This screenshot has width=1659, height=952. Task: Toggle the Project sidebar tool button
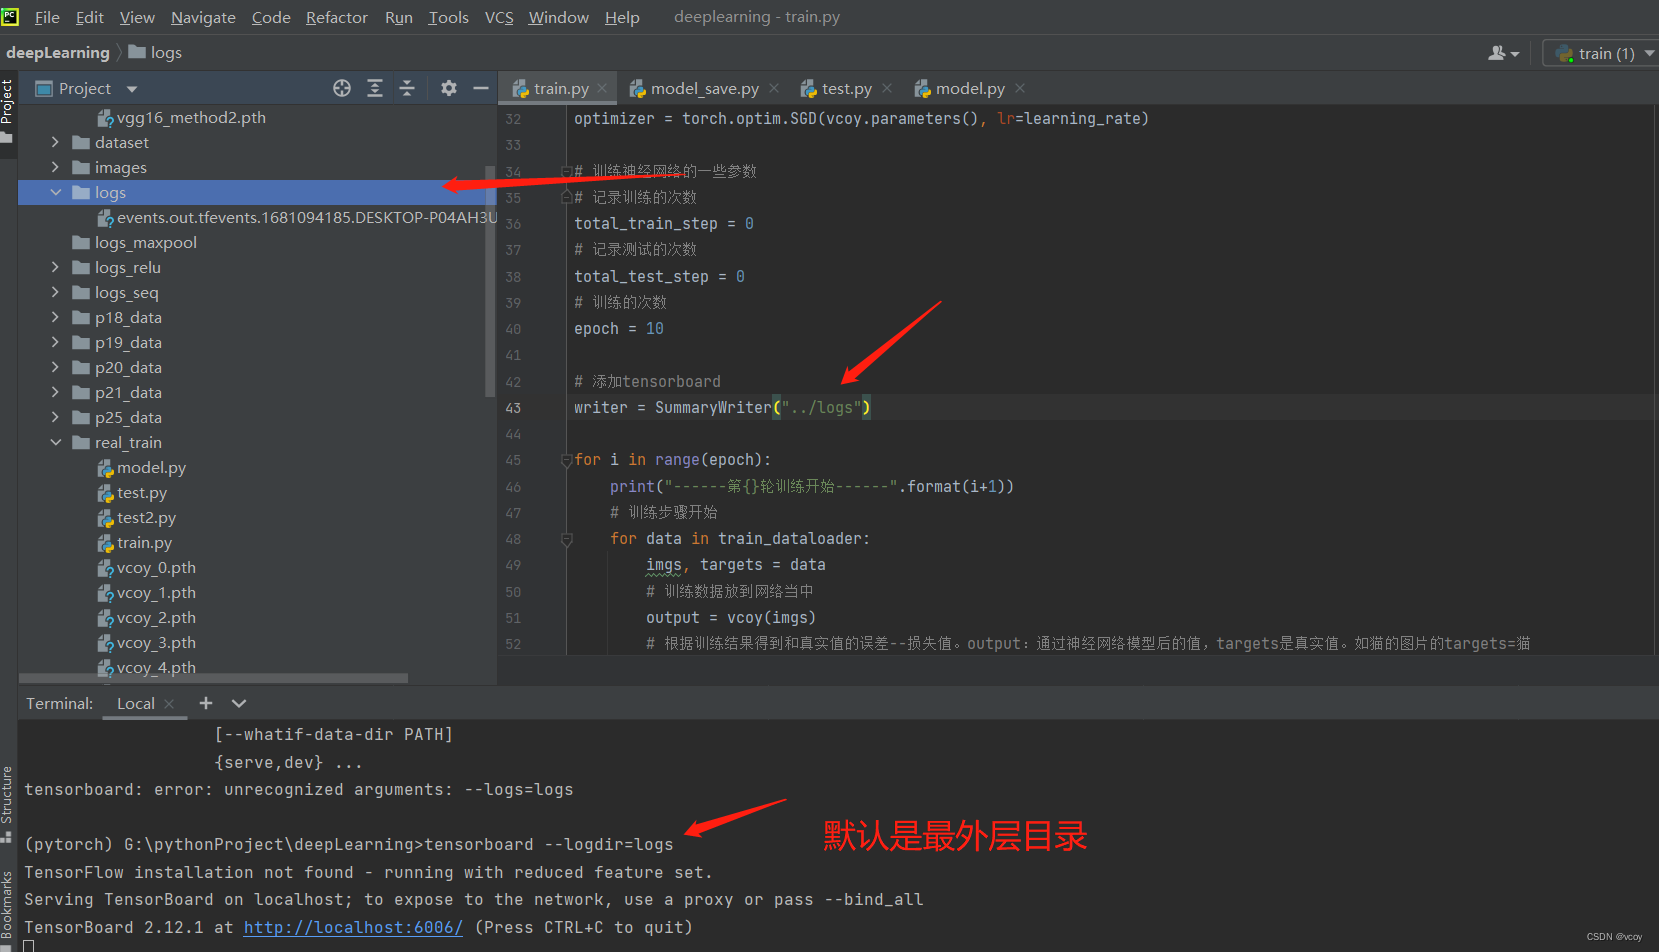[x=7, y=110]
